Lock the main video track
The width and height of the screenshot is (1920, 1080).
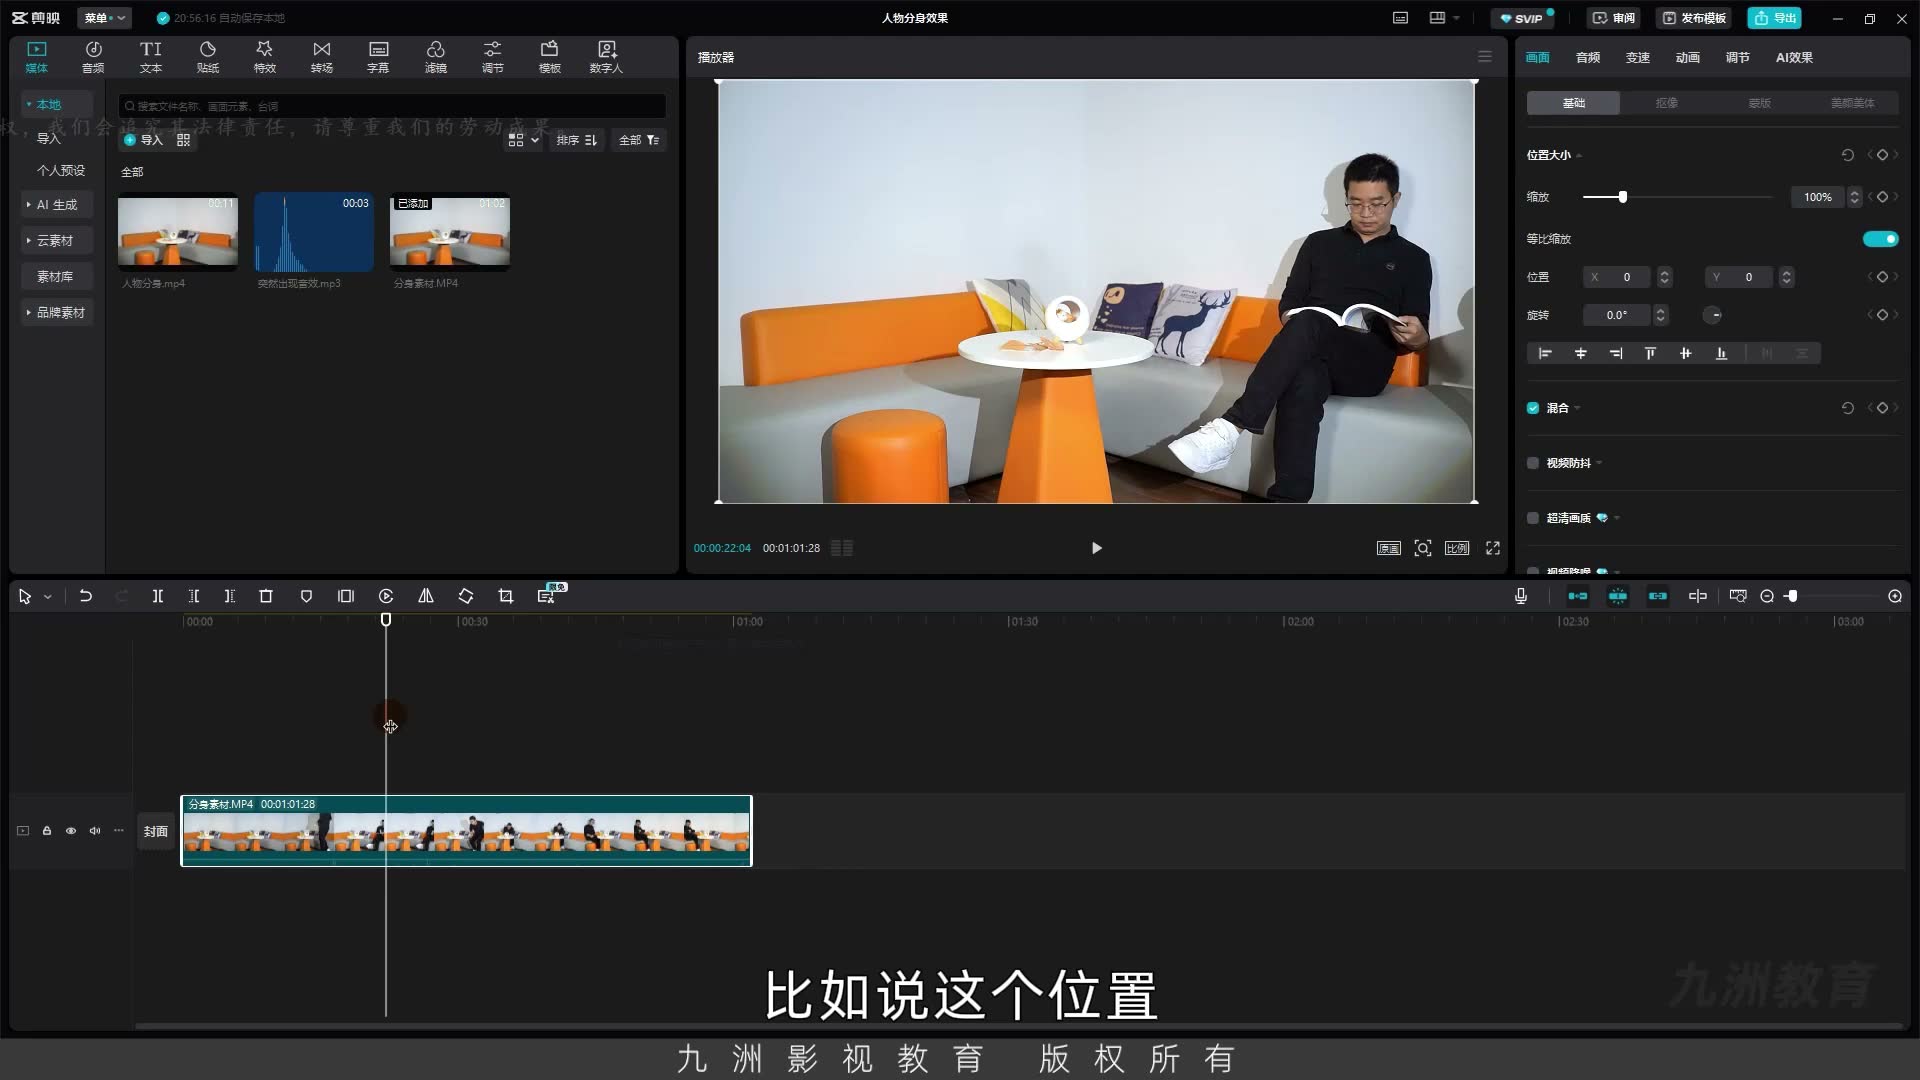click(x=47, y=831)
